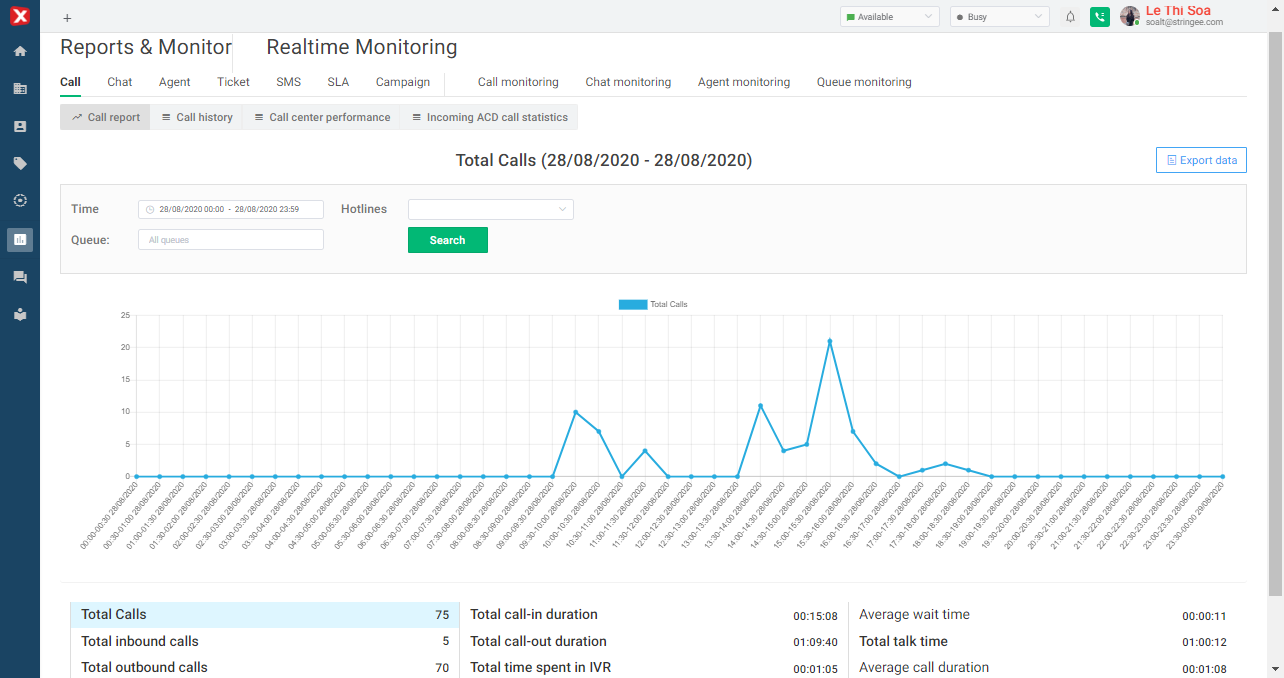Click the tag icon in sidebar
Screen dimensions: 1284x678
point(20,164)
